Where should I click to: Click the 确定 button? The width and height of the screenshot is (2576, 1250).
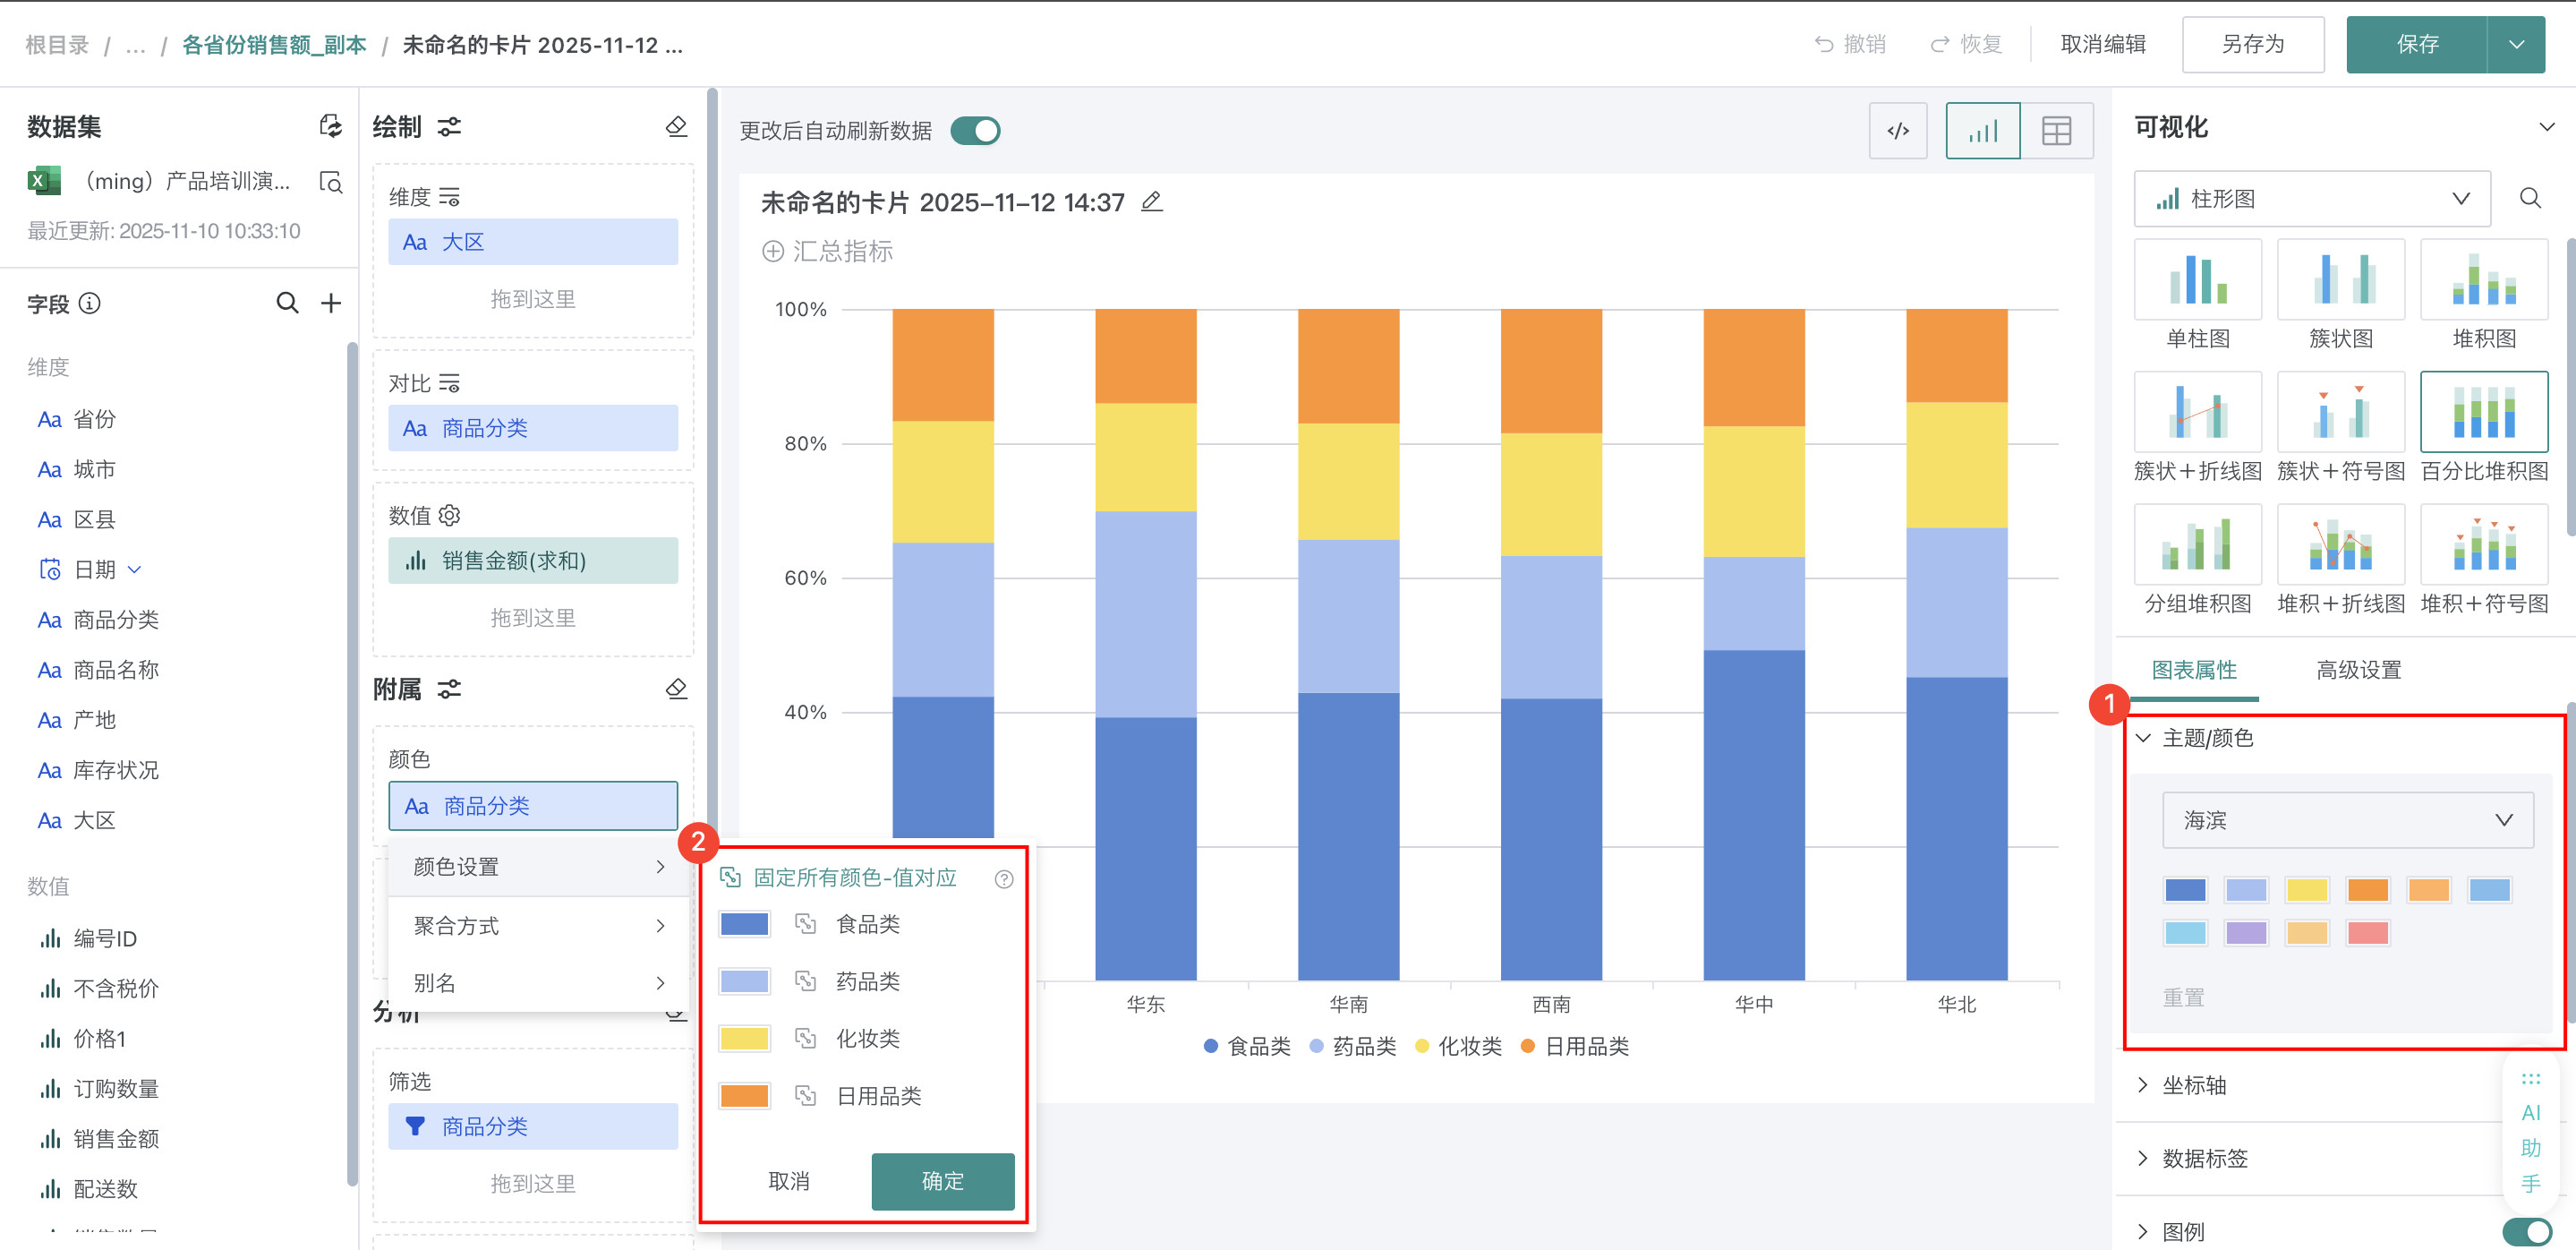(942, 1181)
